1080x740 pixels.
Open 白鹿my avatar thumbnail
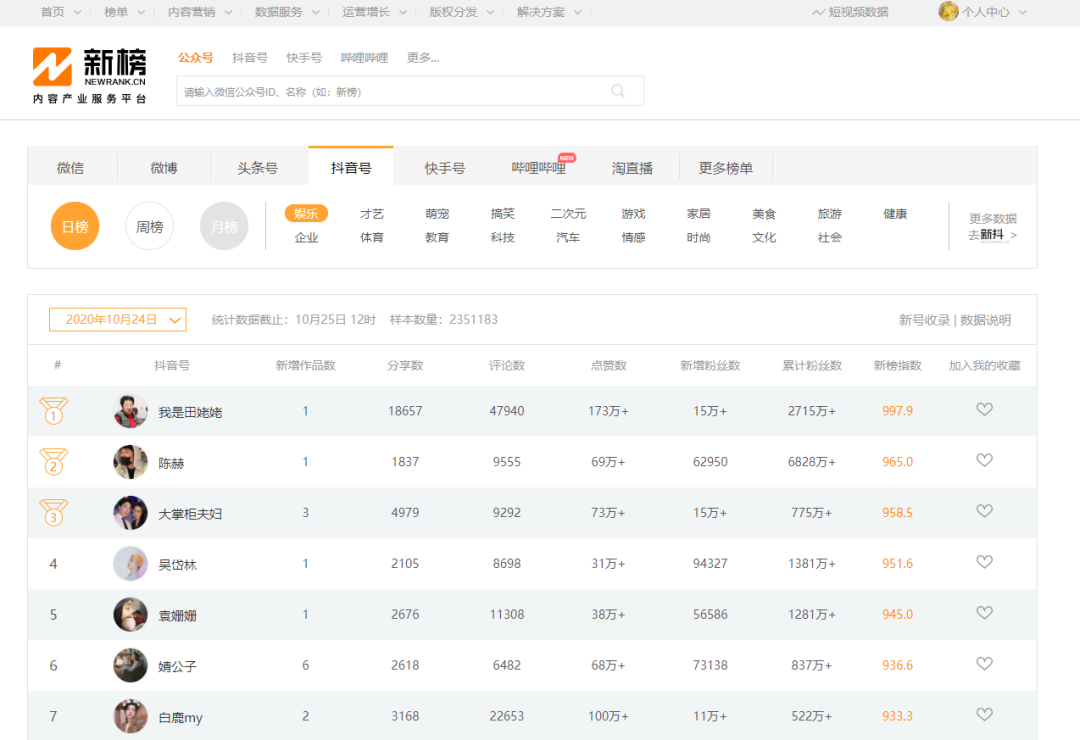(x=130, y=717)
